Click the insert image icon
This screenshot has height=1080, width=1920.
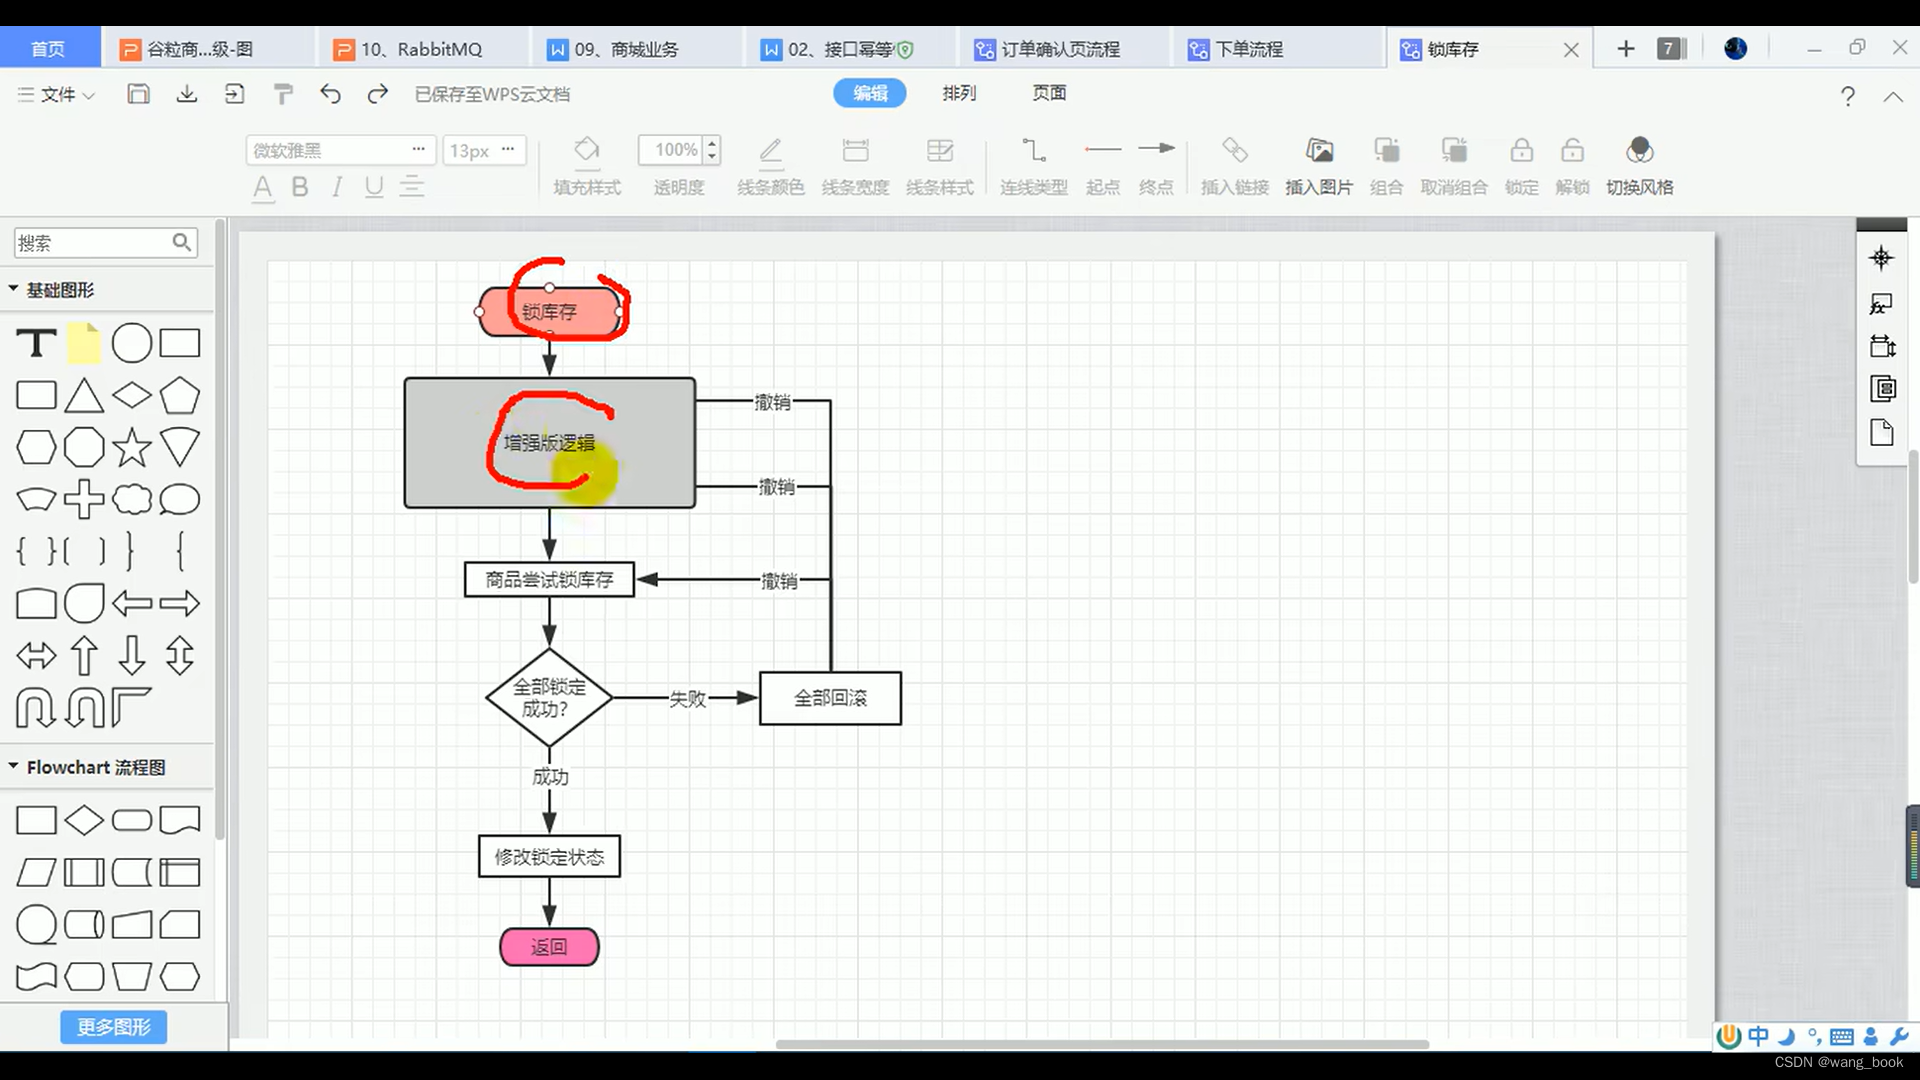pyautogui.click(x=1319, y=151)
